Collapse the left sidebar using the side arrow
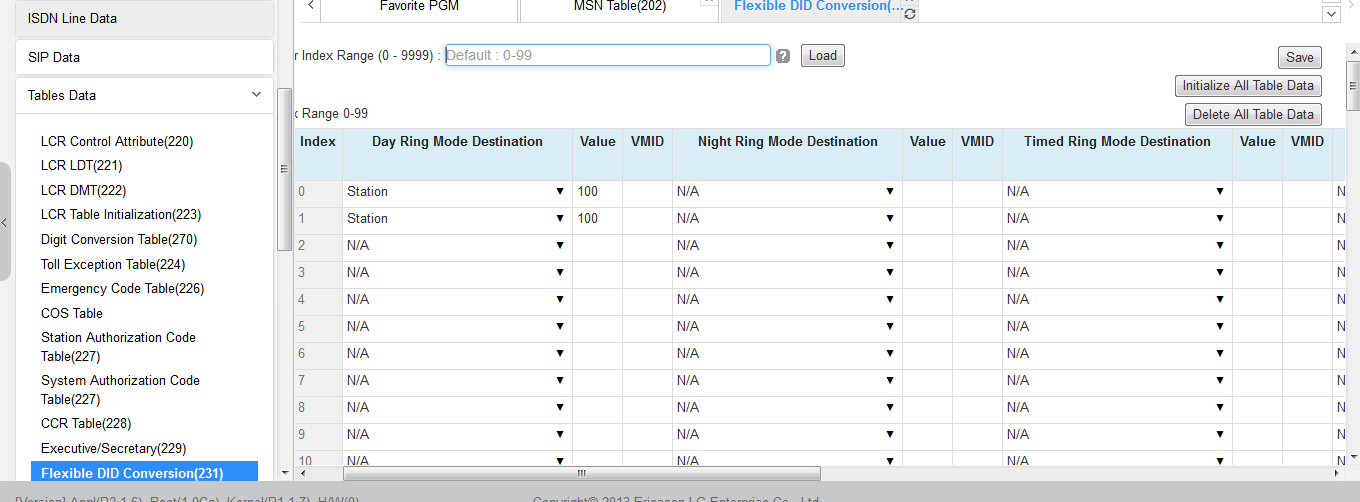 pos(5,222)
